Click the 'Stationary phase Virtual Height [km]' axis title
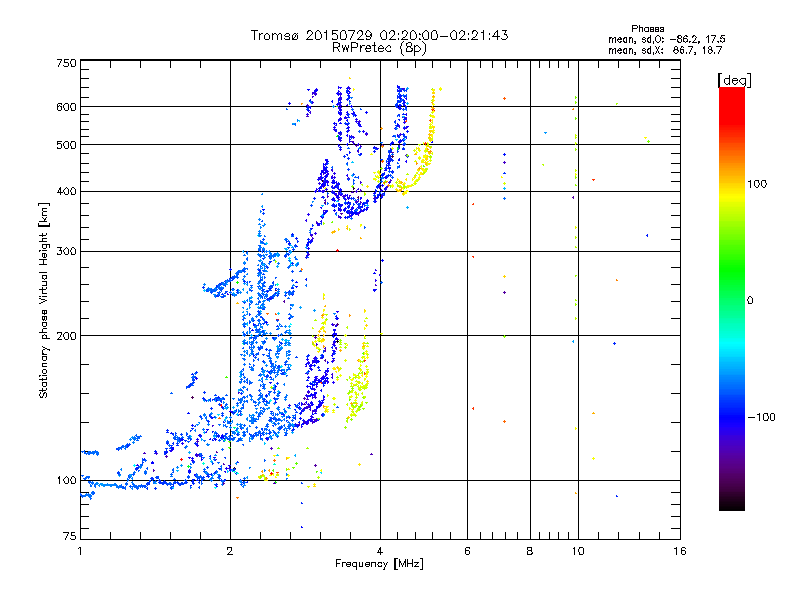Viewport: 800px width, 600px height. point(44,300)
